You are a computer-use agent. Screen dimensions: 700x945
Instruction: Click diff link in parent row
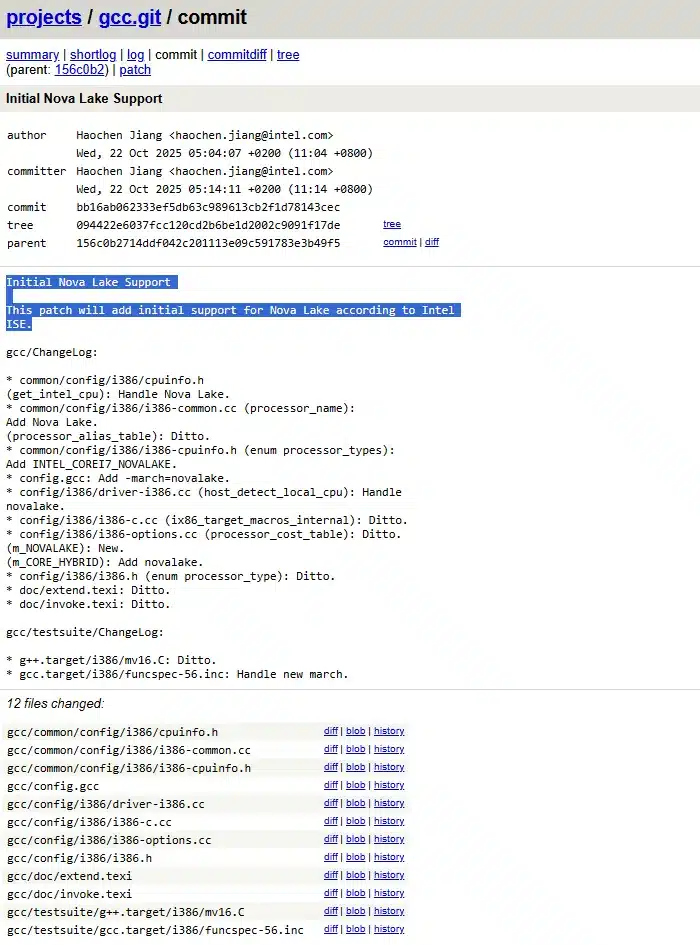431,242
